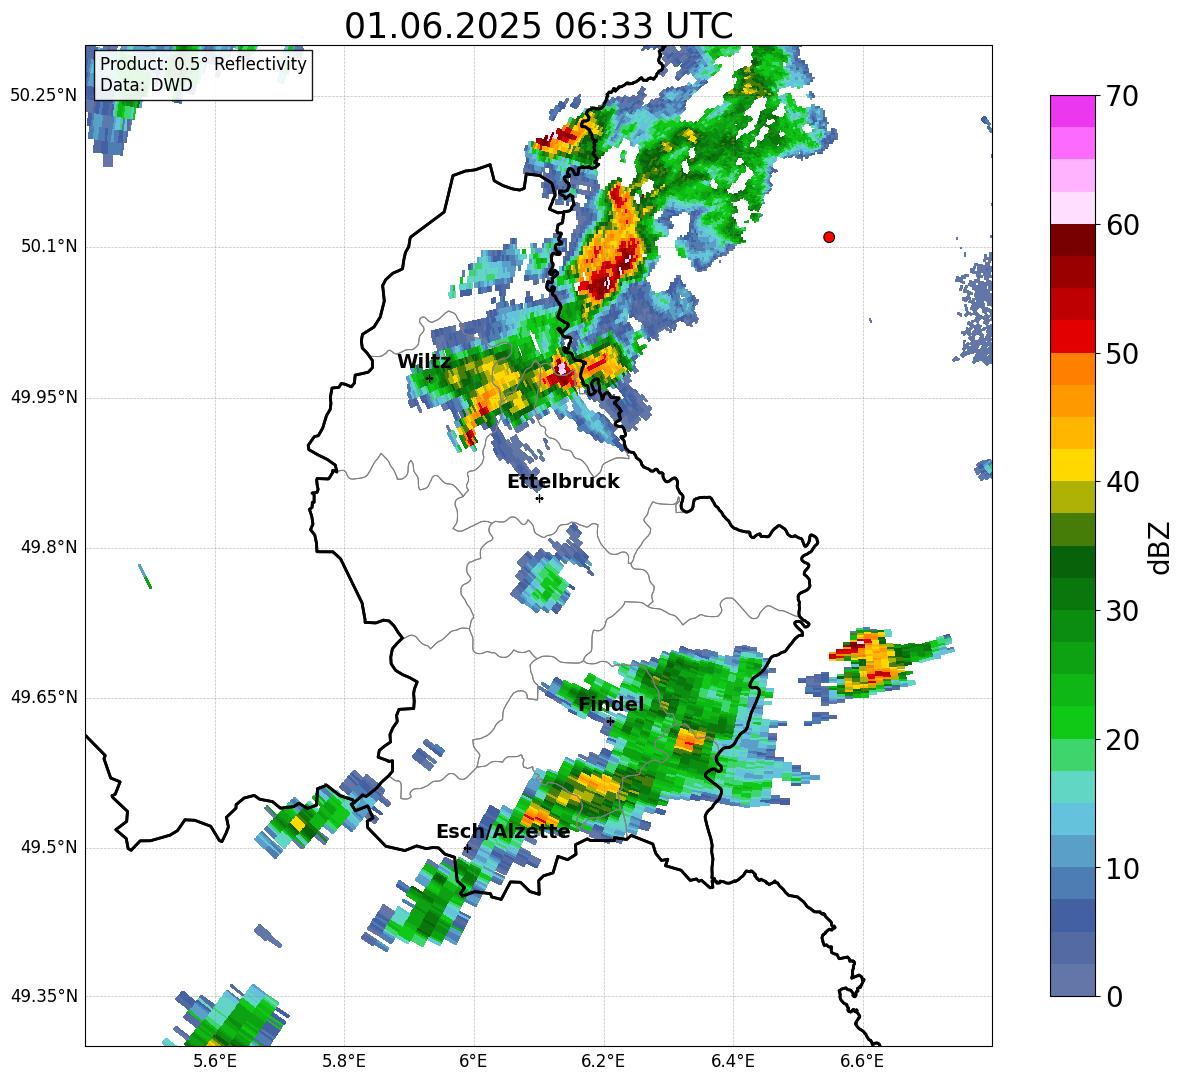1184x1081 pixels.
Task: Pick the yellow colorbar segment above 40
Action: coord(1072,465)
